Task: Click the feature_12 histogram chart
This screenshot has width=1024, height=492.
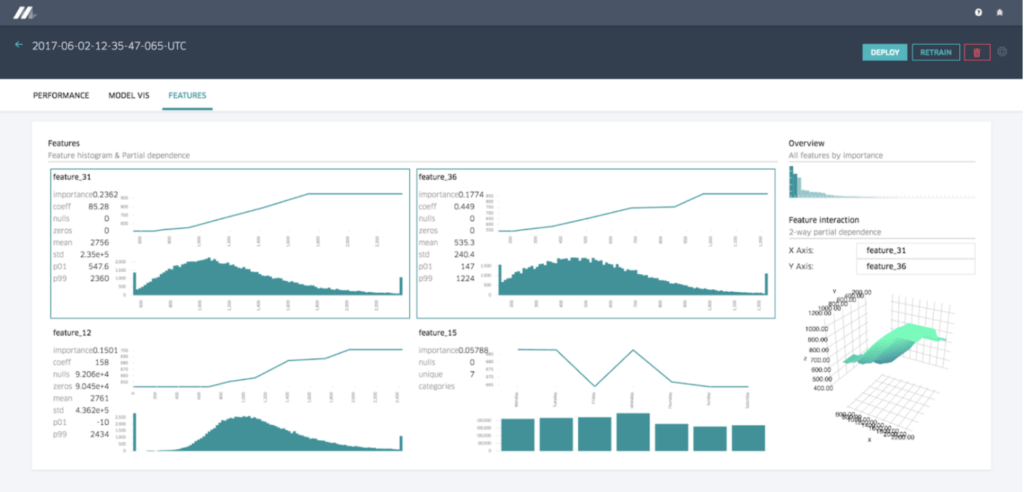Action: (x=267, y=433)
